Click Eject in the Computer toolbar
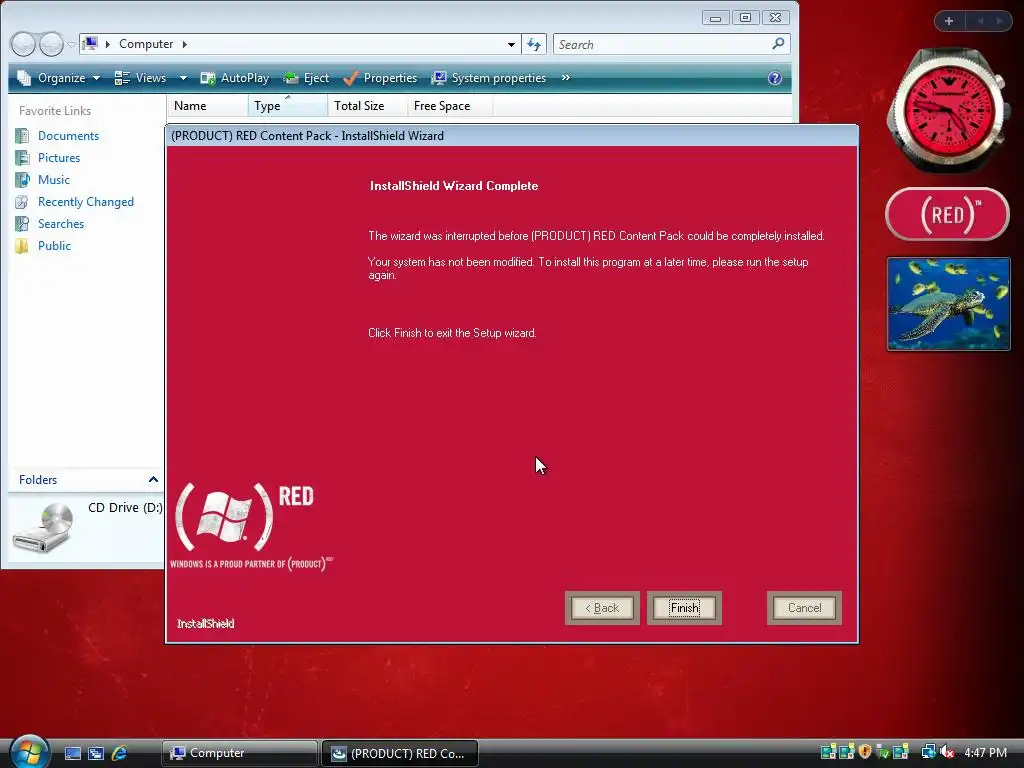 pyautogui.click(x=306, y=78)
